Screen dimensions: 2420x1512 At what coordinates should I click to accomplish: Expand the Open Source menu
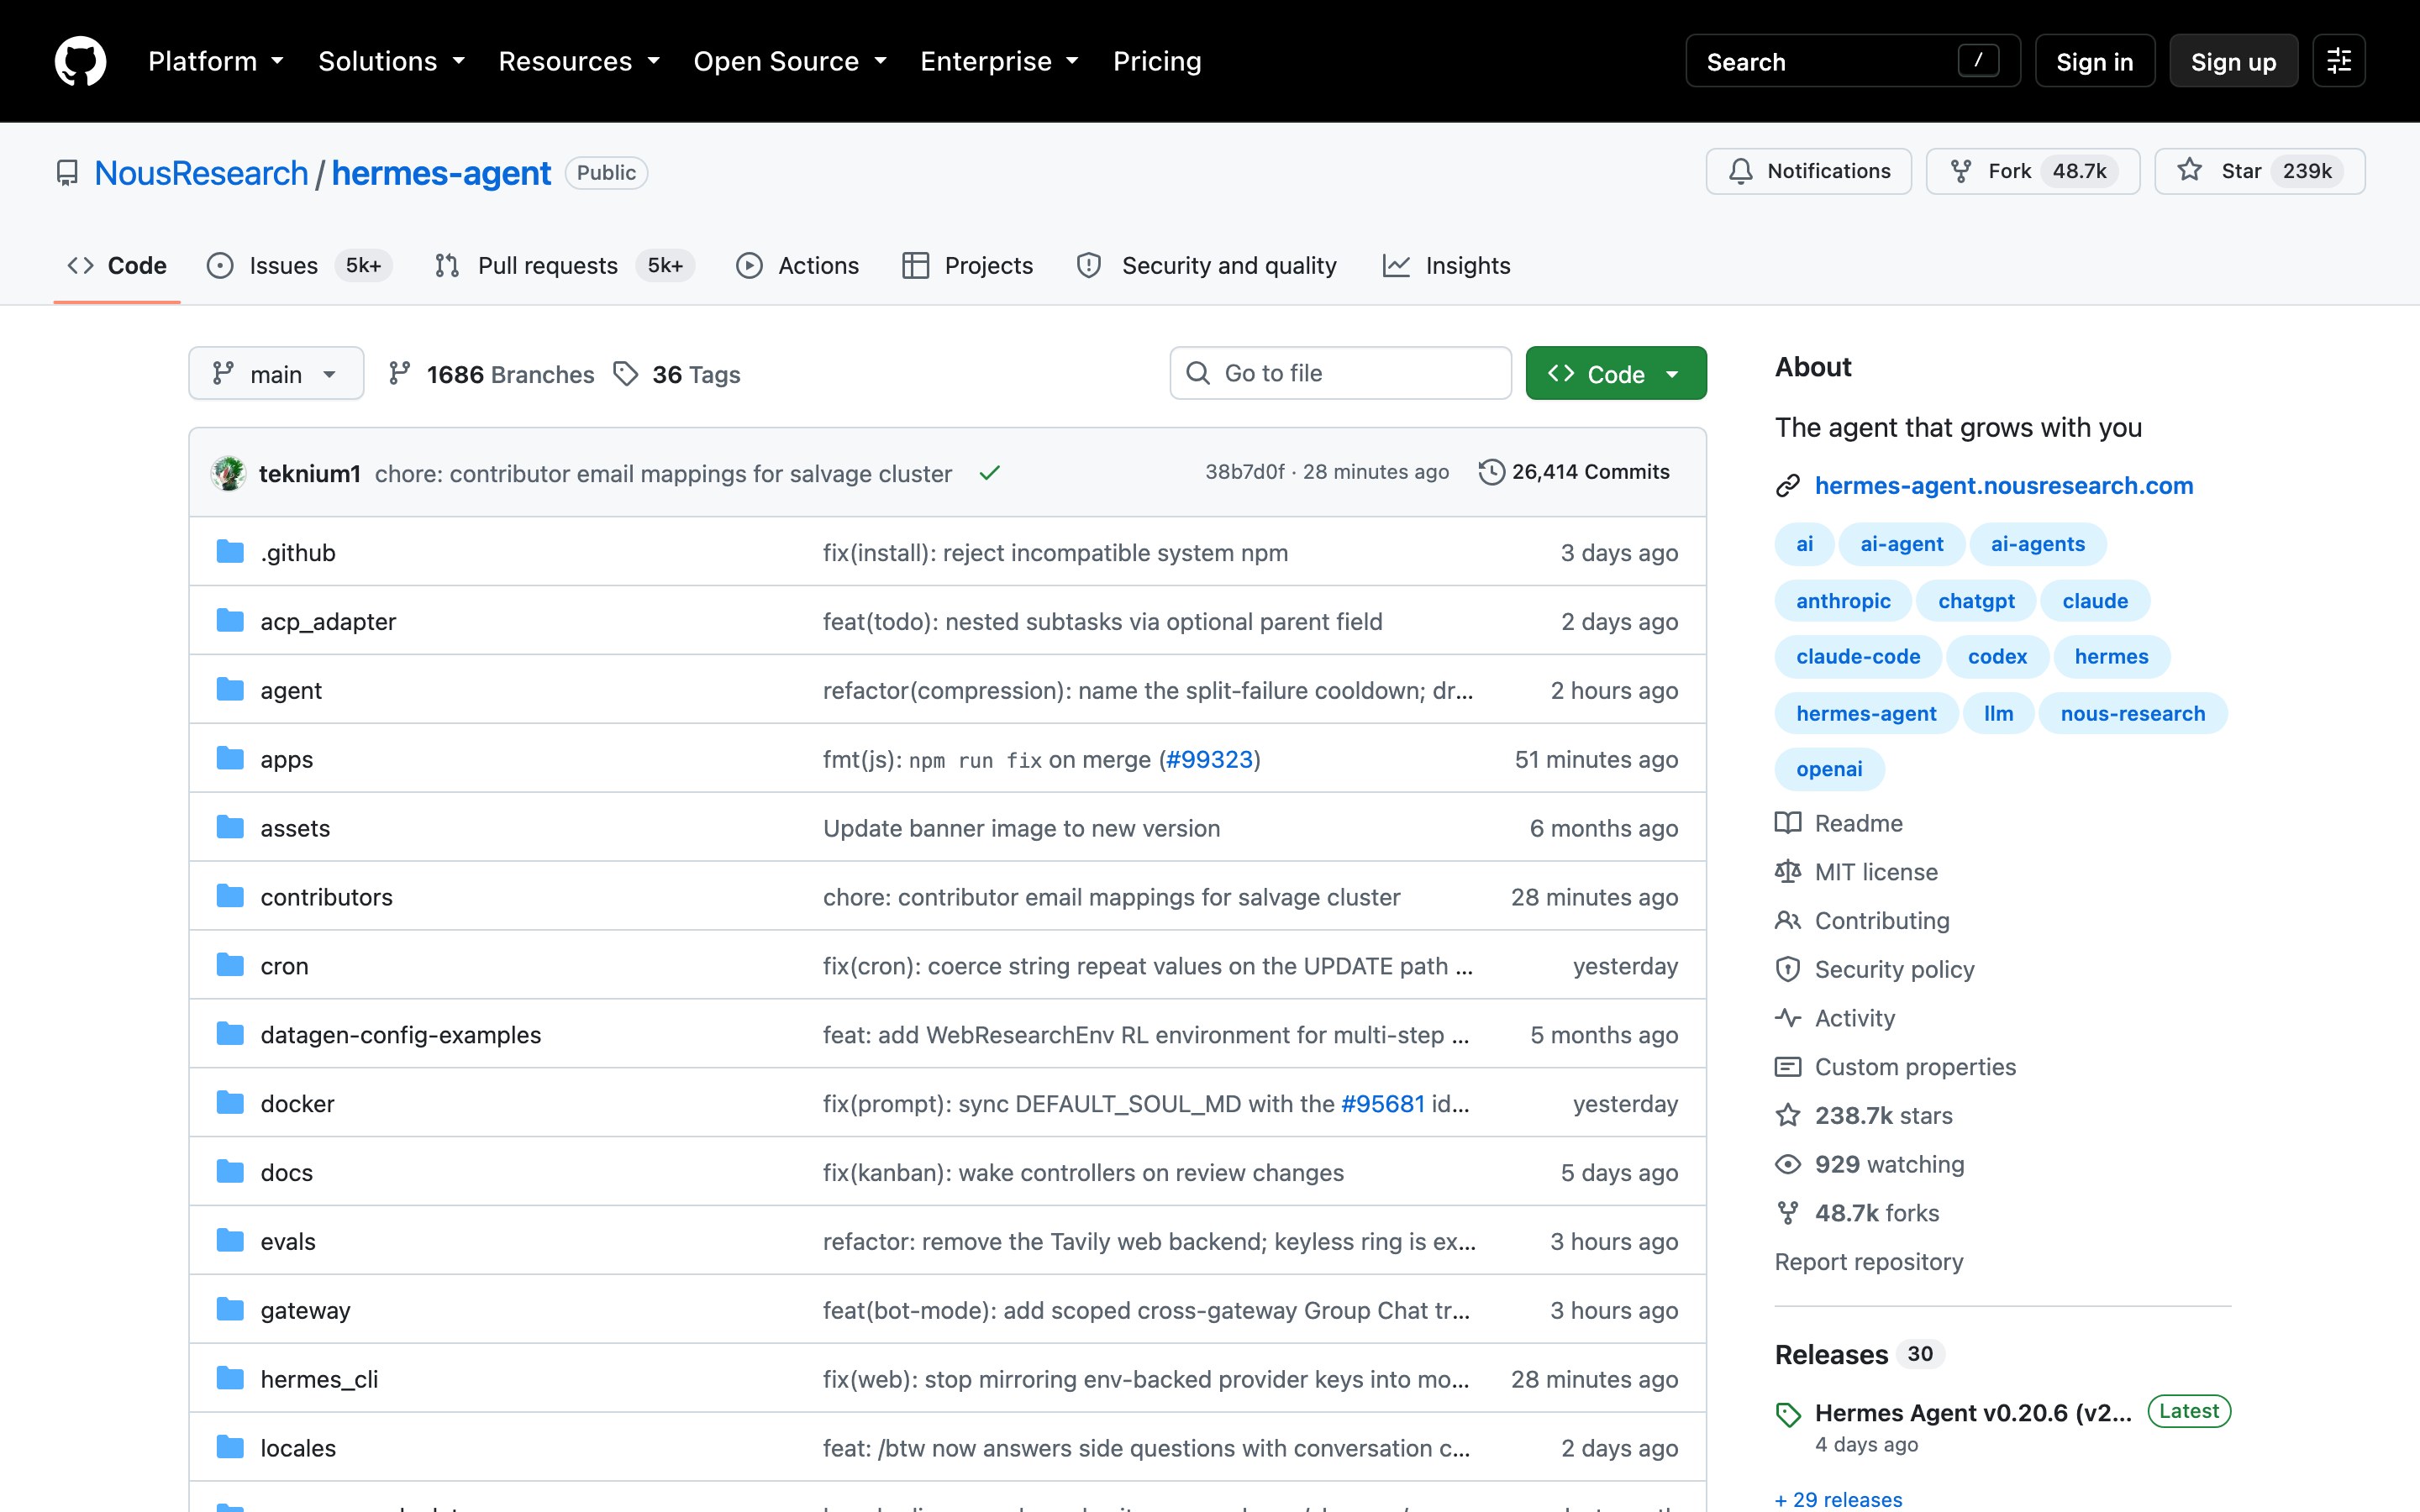pyautogui.click(x=790, y=61)
